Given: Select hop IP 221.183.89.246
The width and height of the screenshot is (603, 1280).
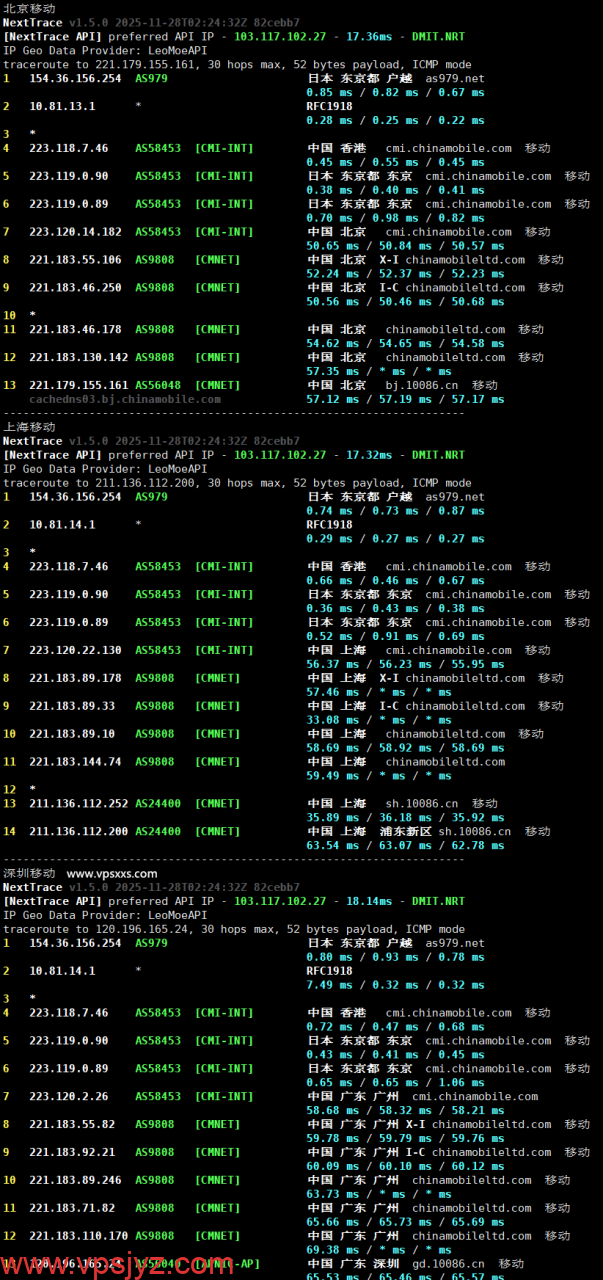Looking at the screenshot, I should tap(75, 1180).
